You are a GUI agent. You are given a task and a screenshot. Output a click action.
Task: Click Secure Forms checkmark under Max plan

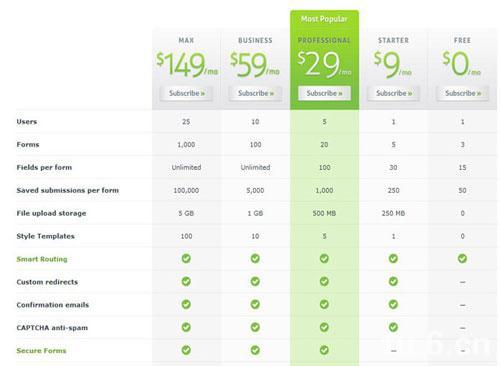point(186,350)
